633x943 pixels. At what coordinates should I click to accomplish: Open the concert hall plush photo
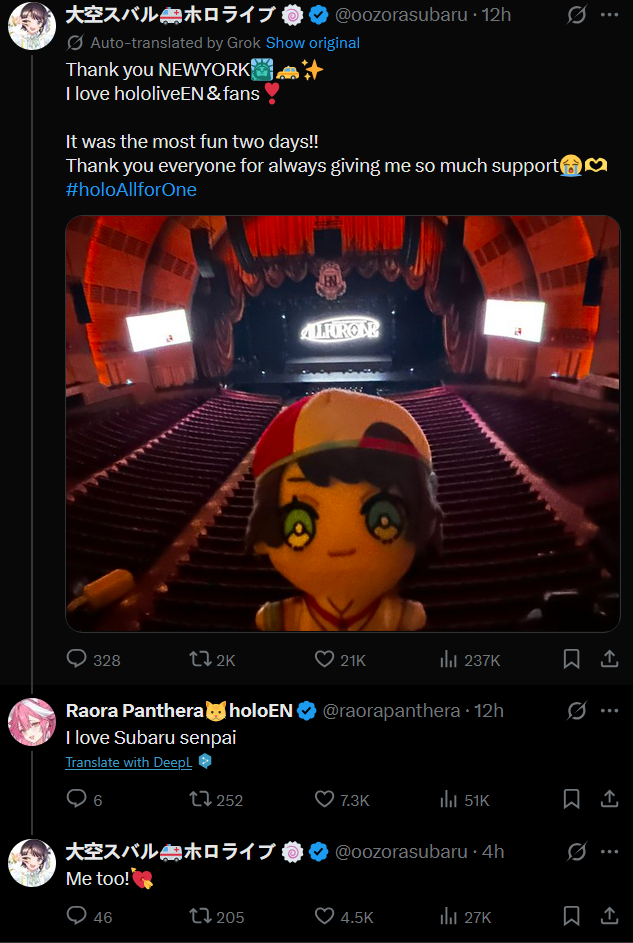(x=342, y=423)
